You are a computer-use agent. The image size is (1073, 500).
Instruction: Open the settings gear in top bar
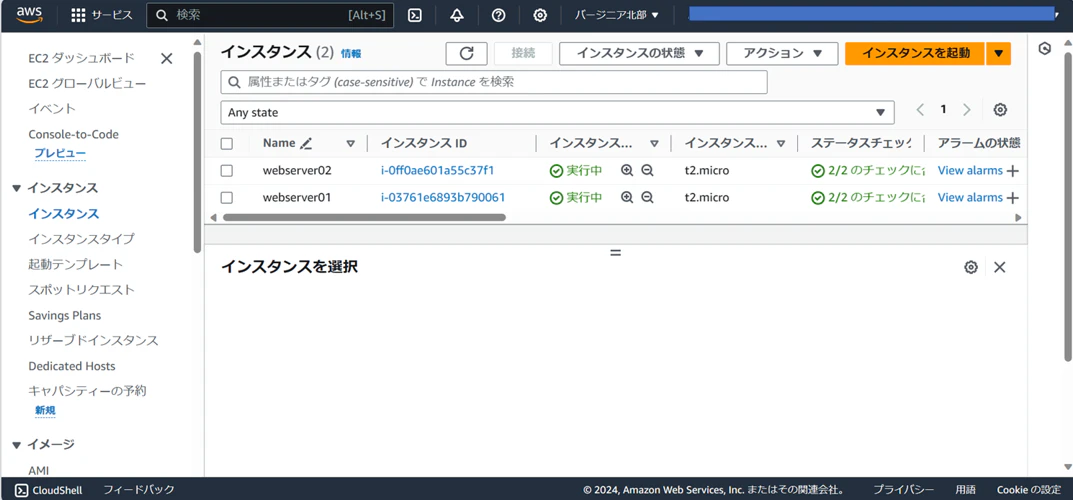(540, 15)
